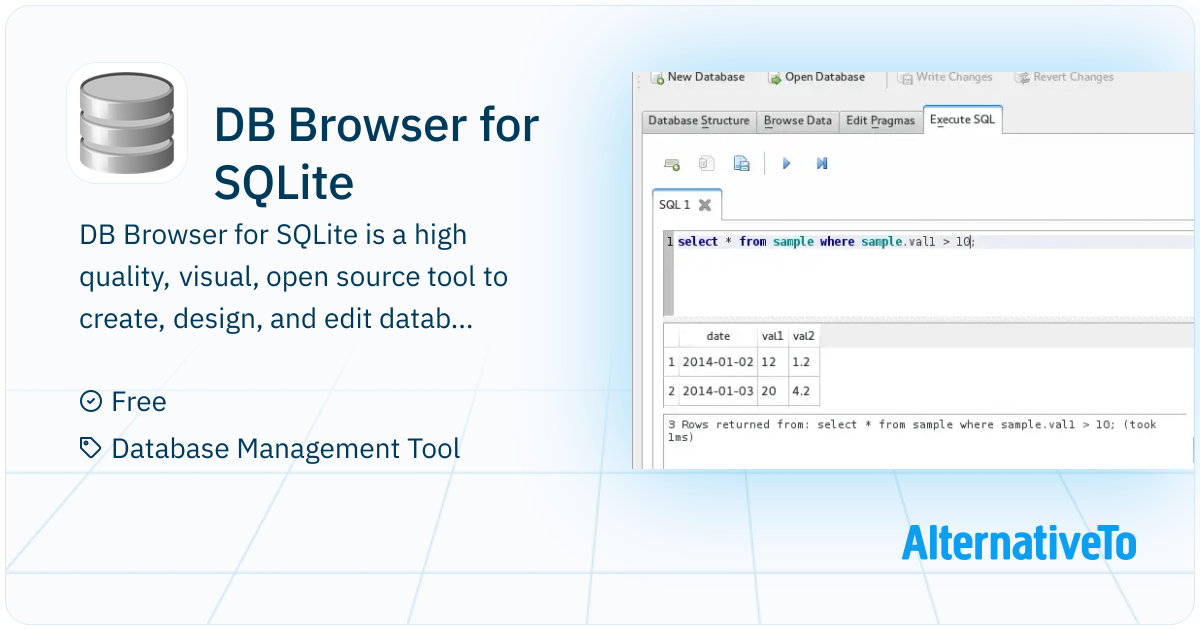Click the Revert Changes toolbar button
The width and height of the screenshot is (1200, 630).
pyautogui.click(x=1063, y=77)
